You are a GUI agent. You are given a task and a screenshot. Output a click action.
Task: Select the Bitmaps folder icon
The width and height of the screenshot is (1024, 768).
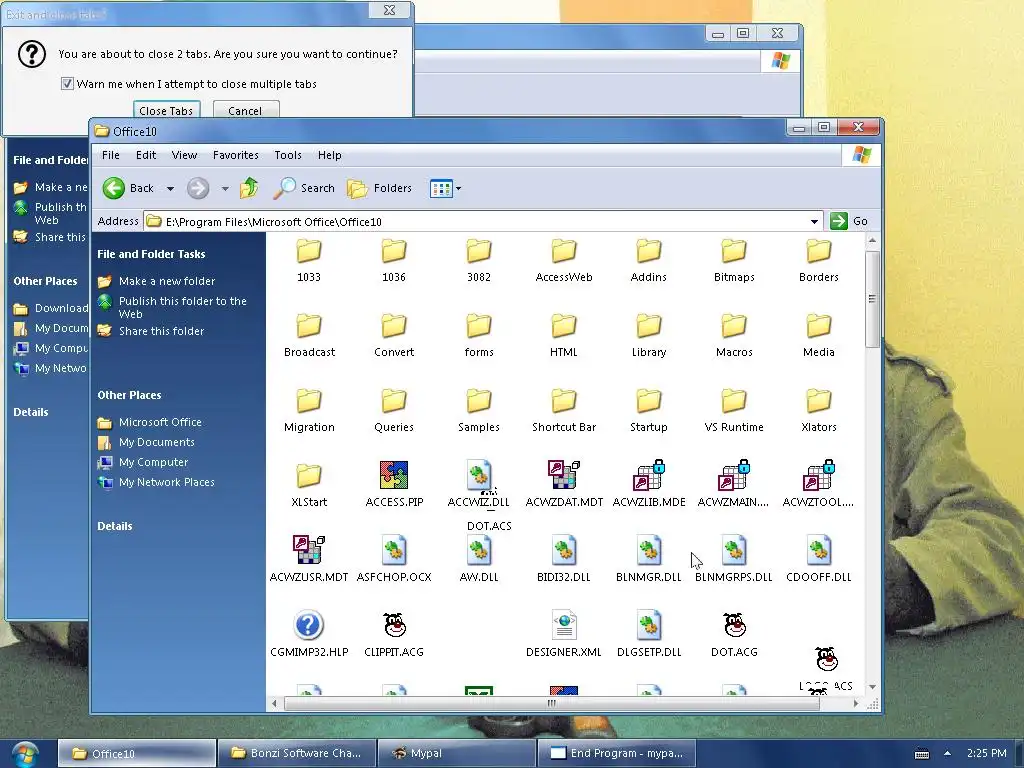tap(734, 251)
